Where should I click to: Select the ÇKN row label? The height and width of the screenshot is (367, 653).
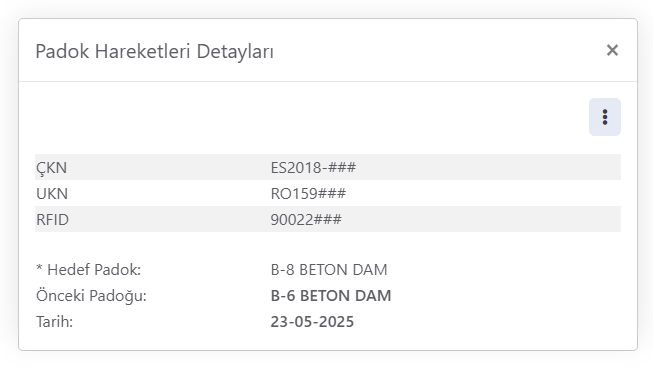click(52, 168)
